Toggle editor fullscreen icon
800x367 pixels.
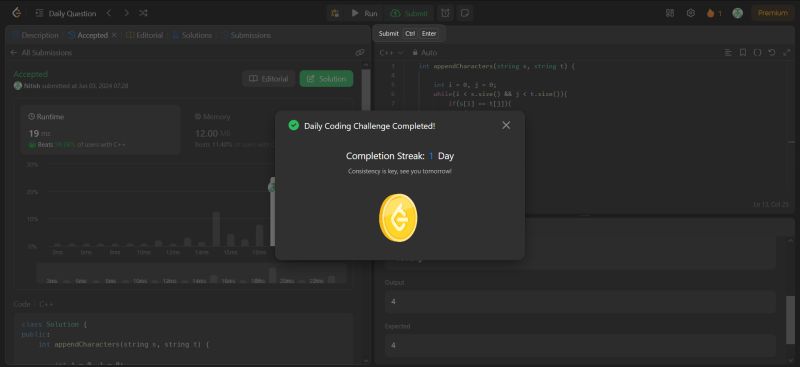[x=786, y=53]
